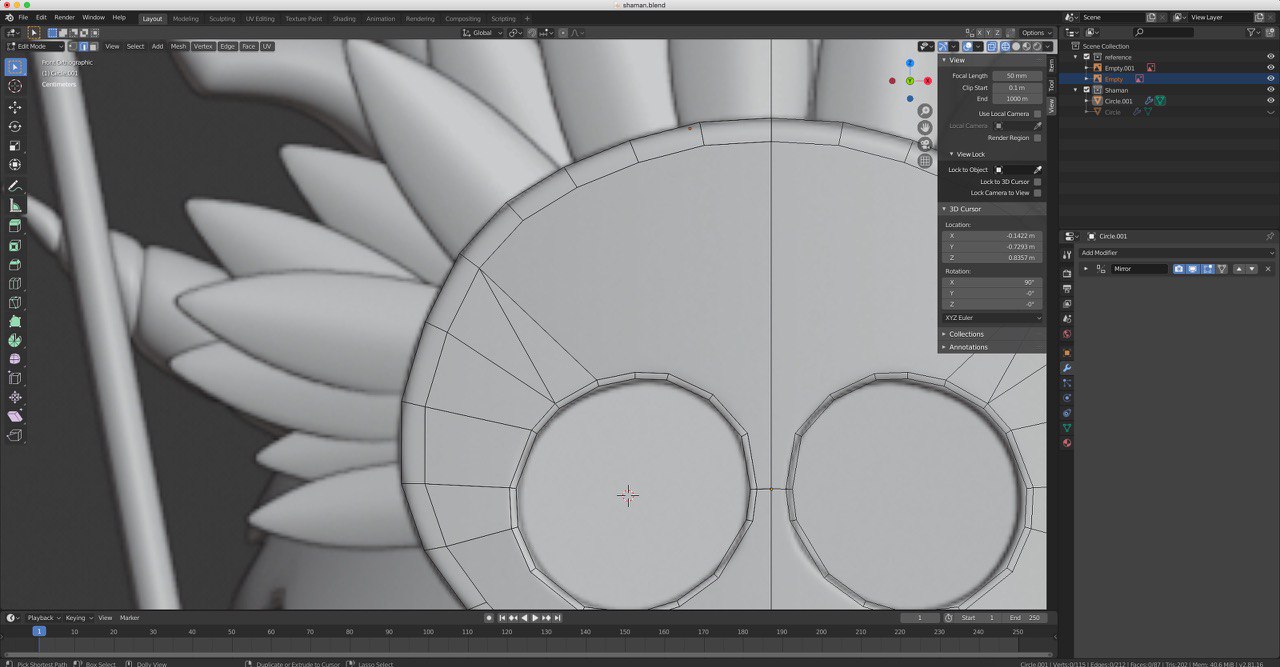
Task: Select the Inset Faces tool
Action: tap(15, 245)
